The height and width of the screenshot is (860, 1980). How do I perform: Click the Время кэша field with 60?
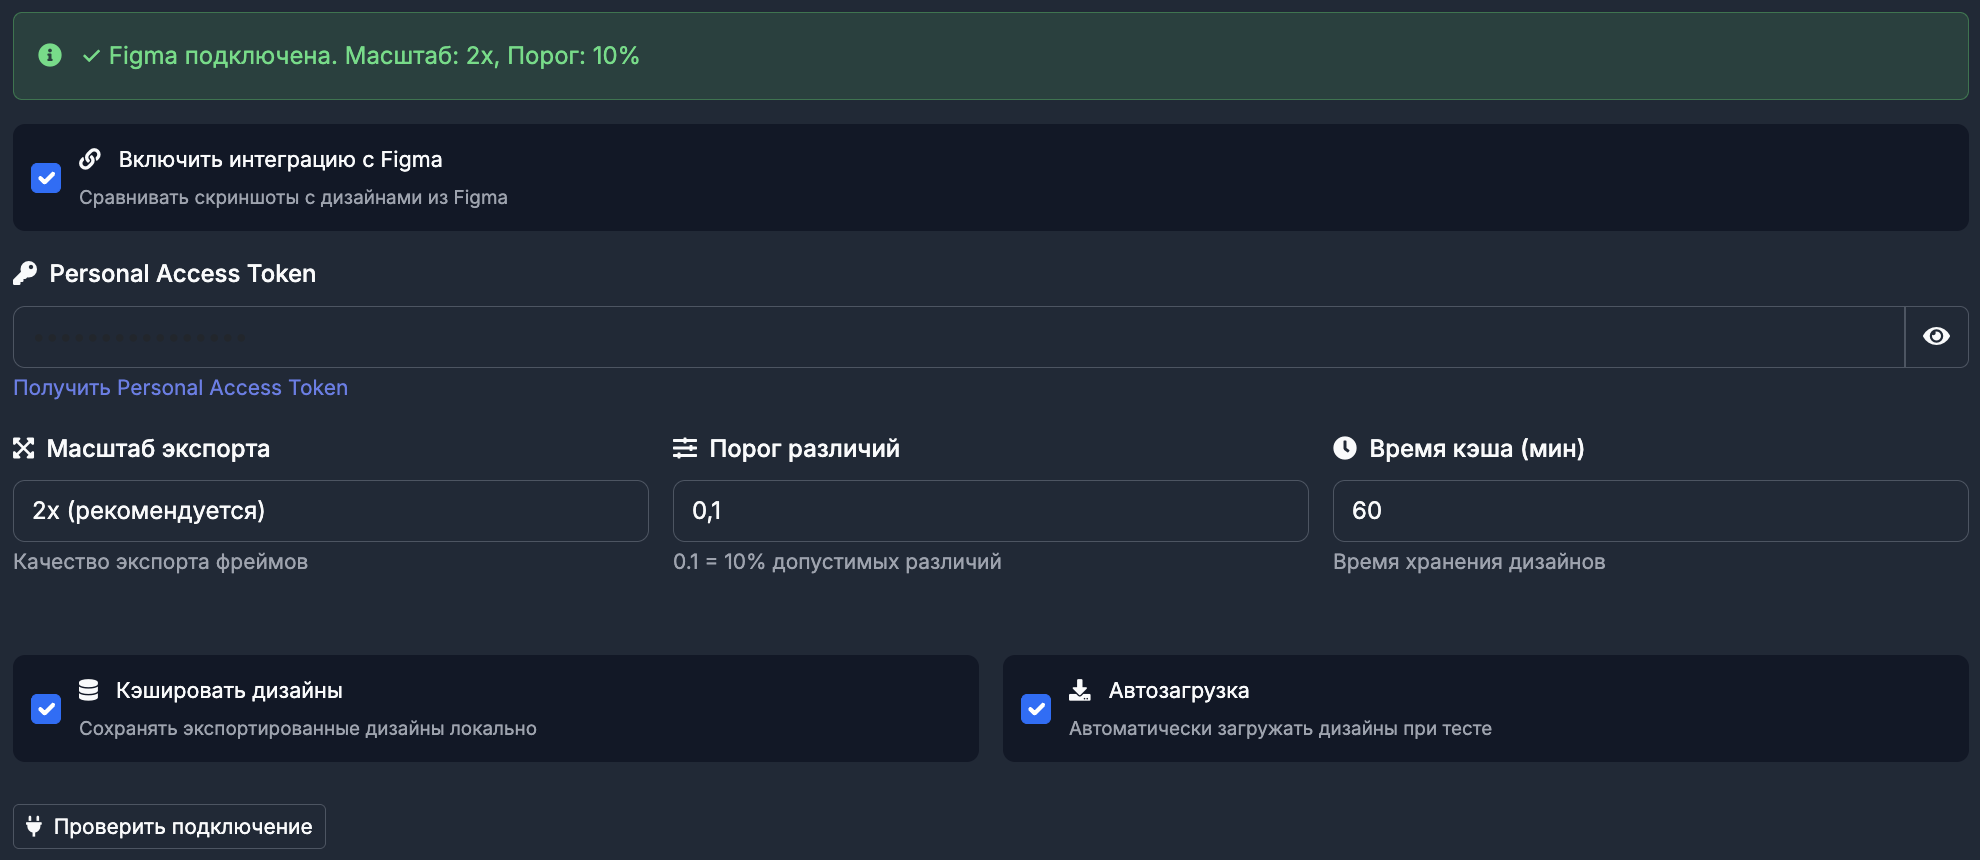click(x=1651, y=511)
